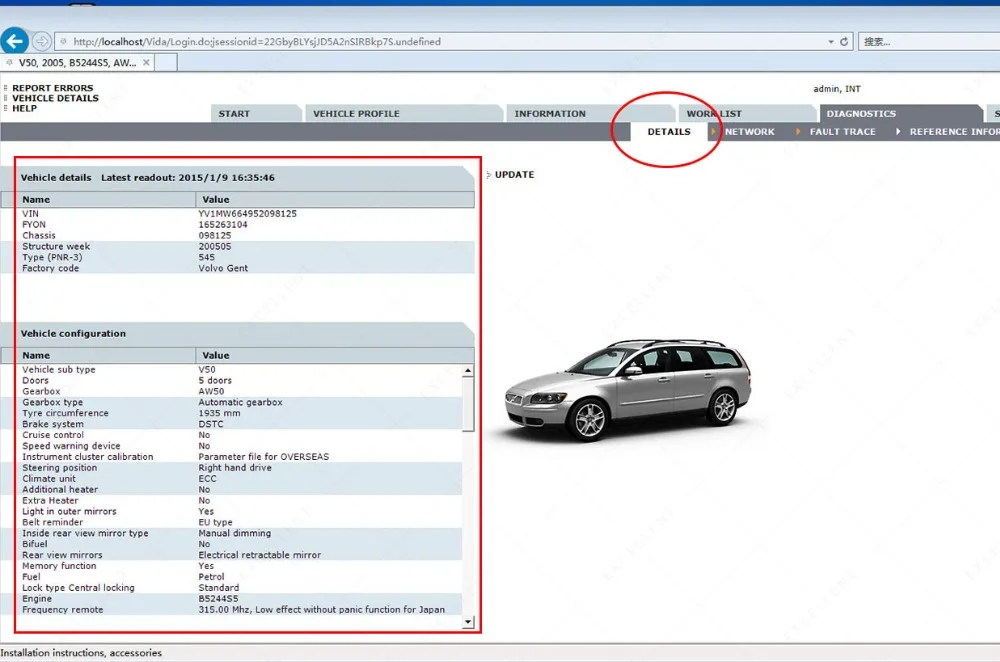The height and width of the screenshot is (662, 1000).
Task: Click the browser forward arrow button
Action: click(41, 41)
